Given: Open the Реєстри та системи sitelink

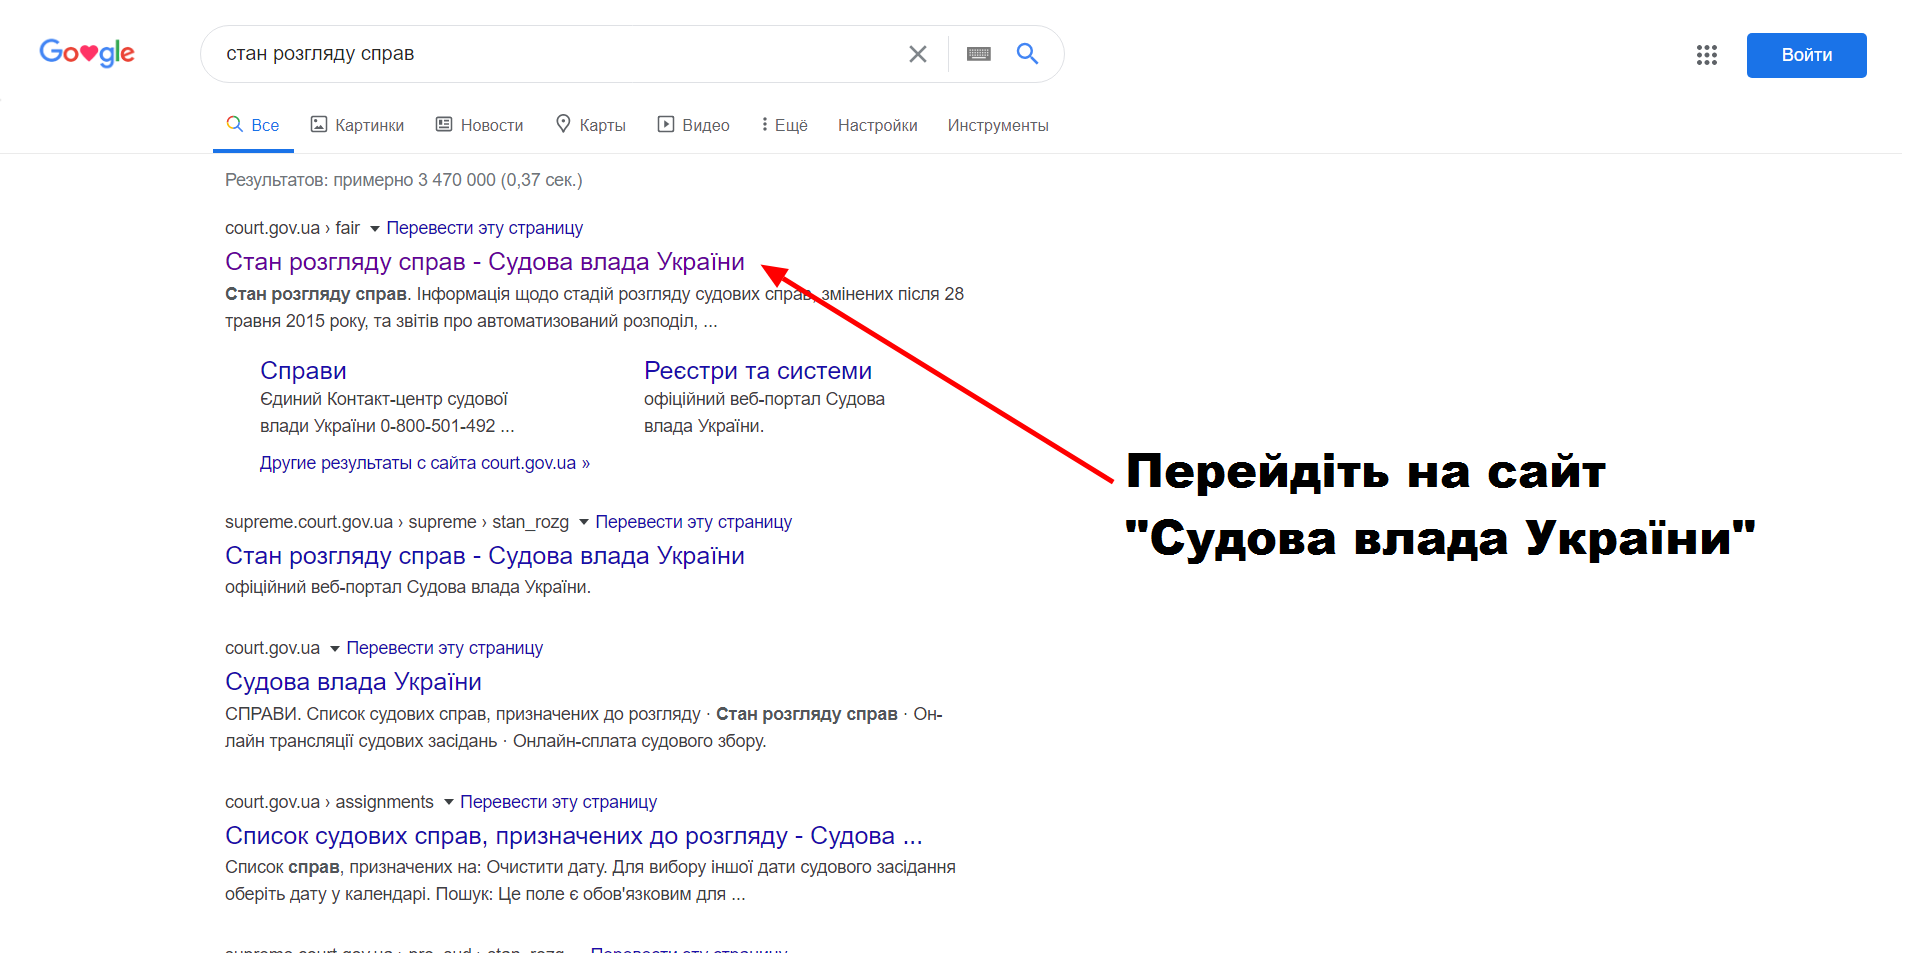Looking at the screenshot, I should tap(757, 371).
